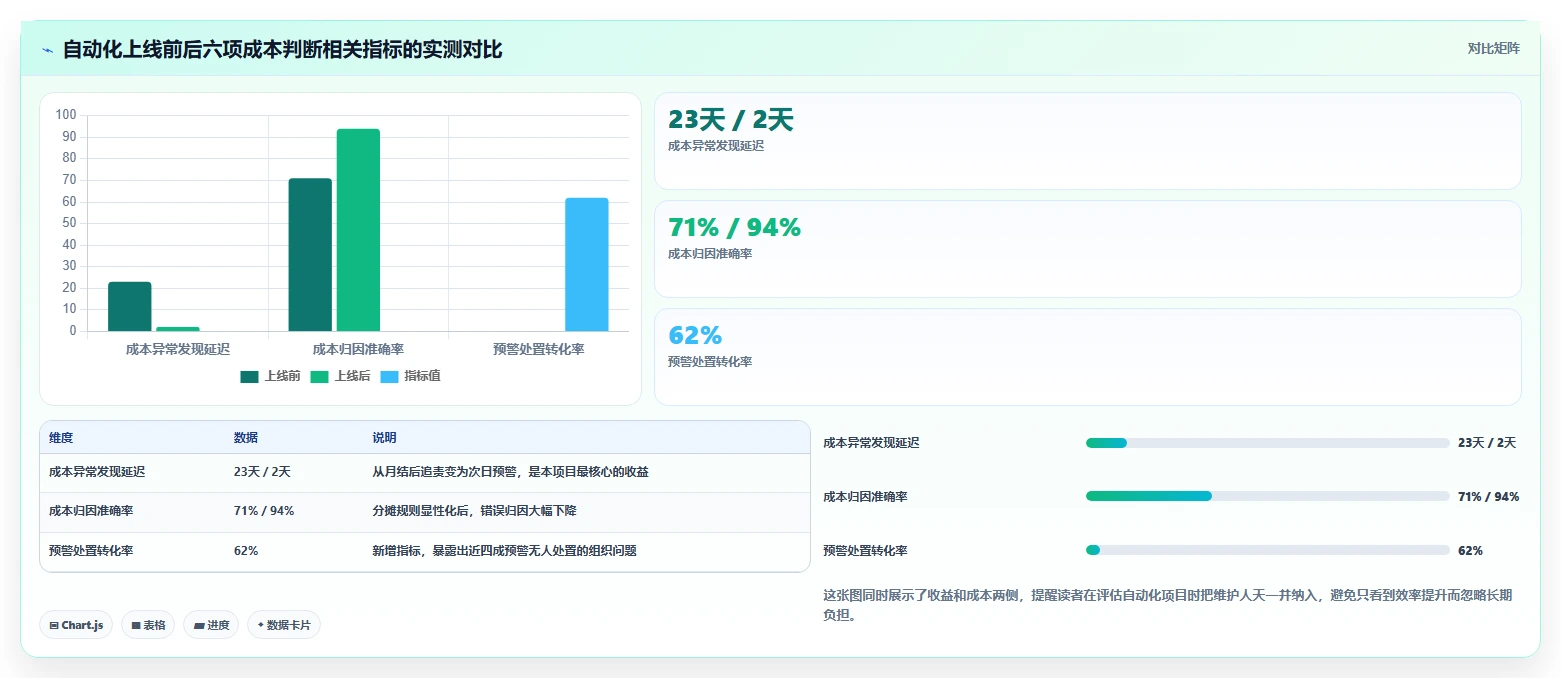This screenshot has width=1561, height=678.
Task: Click the 23天 / 2天 table cell
Action: coord(262,472)
